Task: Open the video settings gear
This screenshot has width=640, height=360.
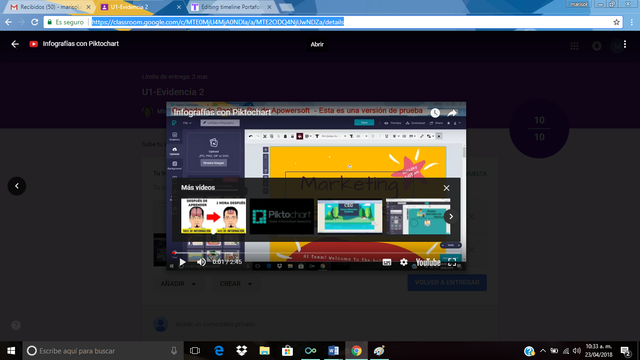Action: [404, 262]
